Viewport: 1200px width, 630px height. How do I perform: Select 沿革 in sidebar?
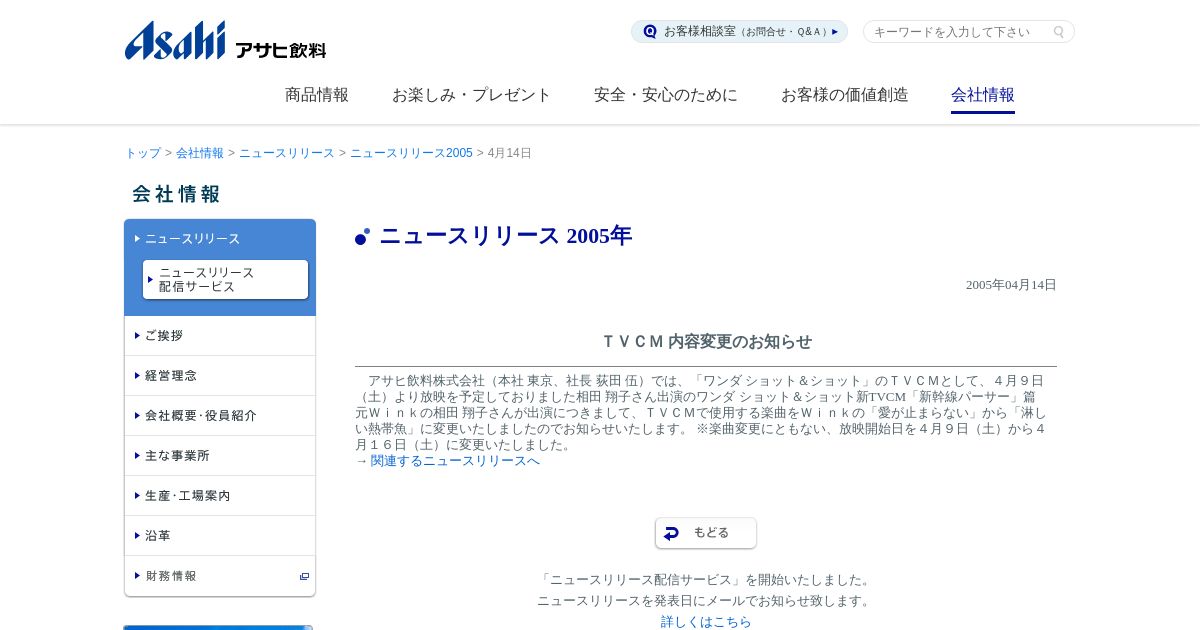[x=220, y=536]
